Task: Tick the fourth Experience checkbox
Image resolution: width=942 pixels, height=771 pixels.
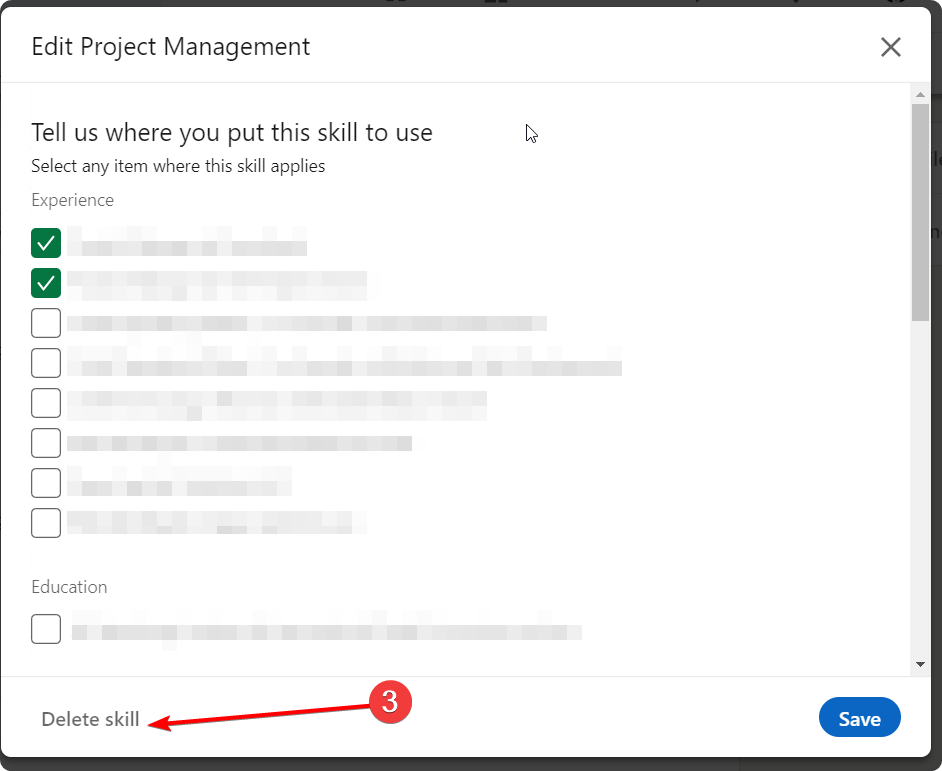Action: [46, 363]
